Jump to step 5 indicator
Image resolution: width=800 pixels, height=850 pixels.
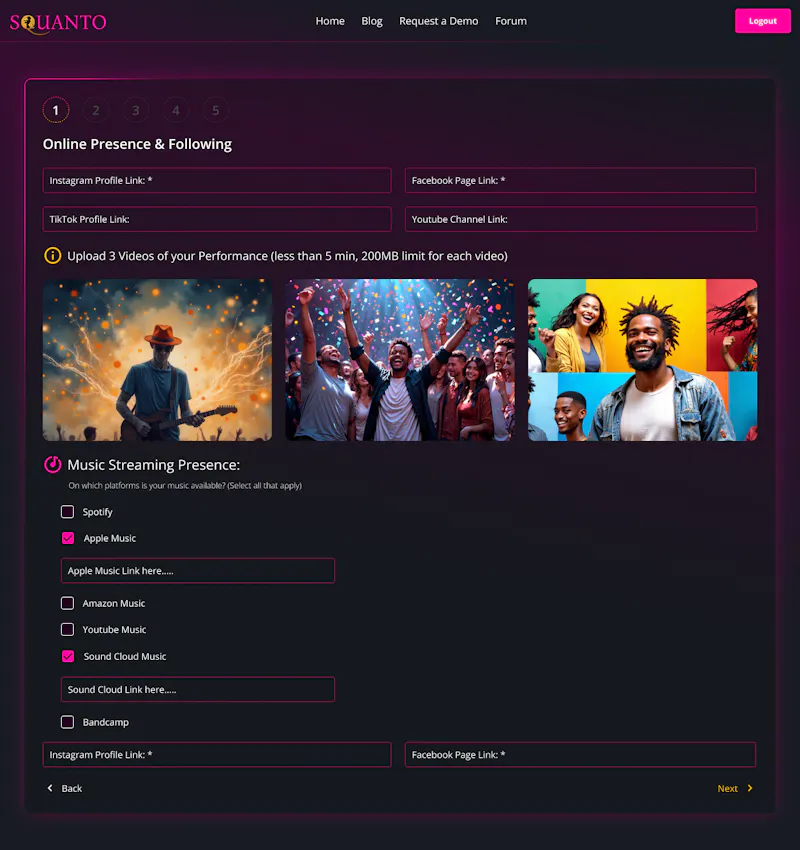tap(216, 111)
